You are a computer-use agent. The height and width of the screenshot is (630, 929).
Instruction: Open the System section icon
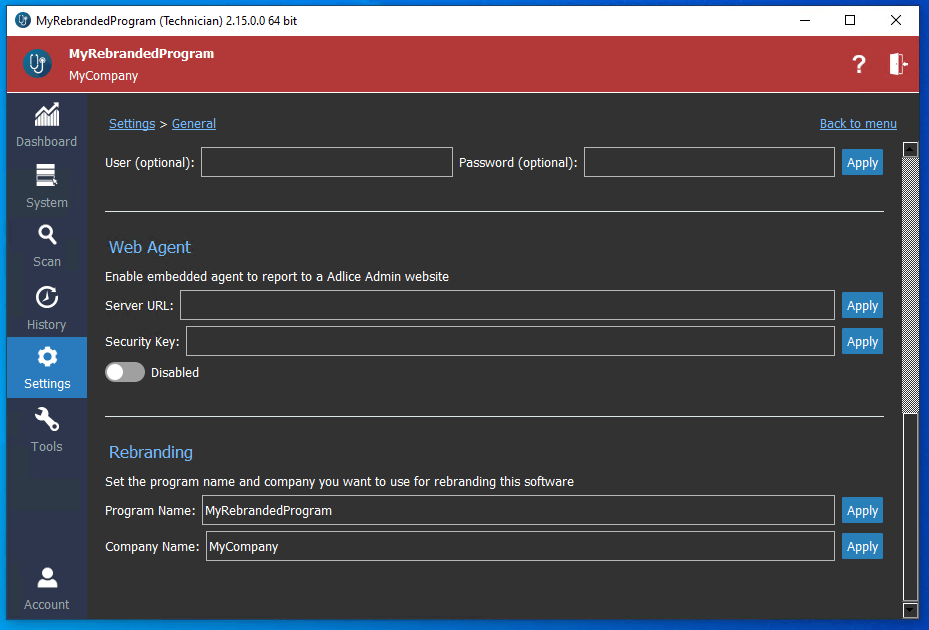(46, 176)
